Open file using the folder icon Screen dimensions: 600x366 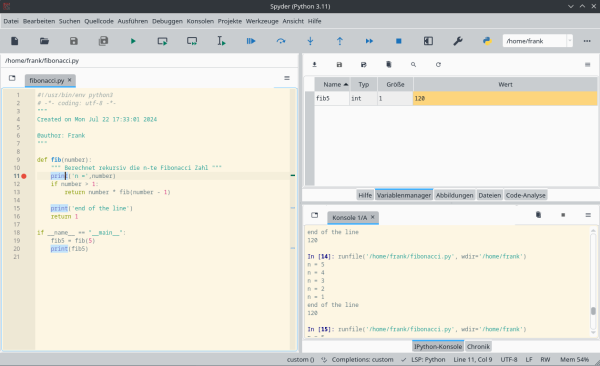44,41
